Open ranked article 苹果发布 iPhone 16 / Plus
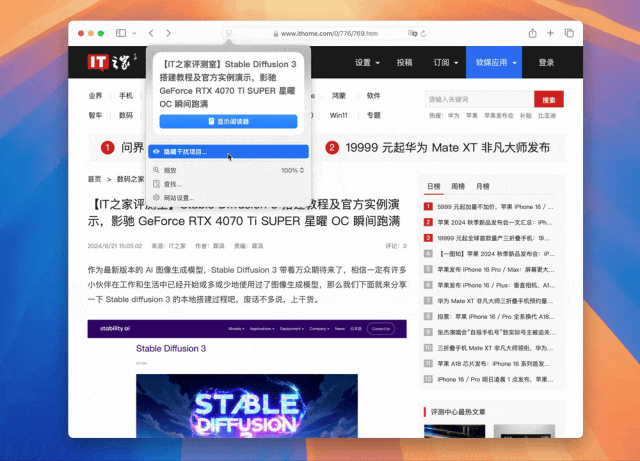The height and width of the screenshot is (461, 640). click(495, 285)
